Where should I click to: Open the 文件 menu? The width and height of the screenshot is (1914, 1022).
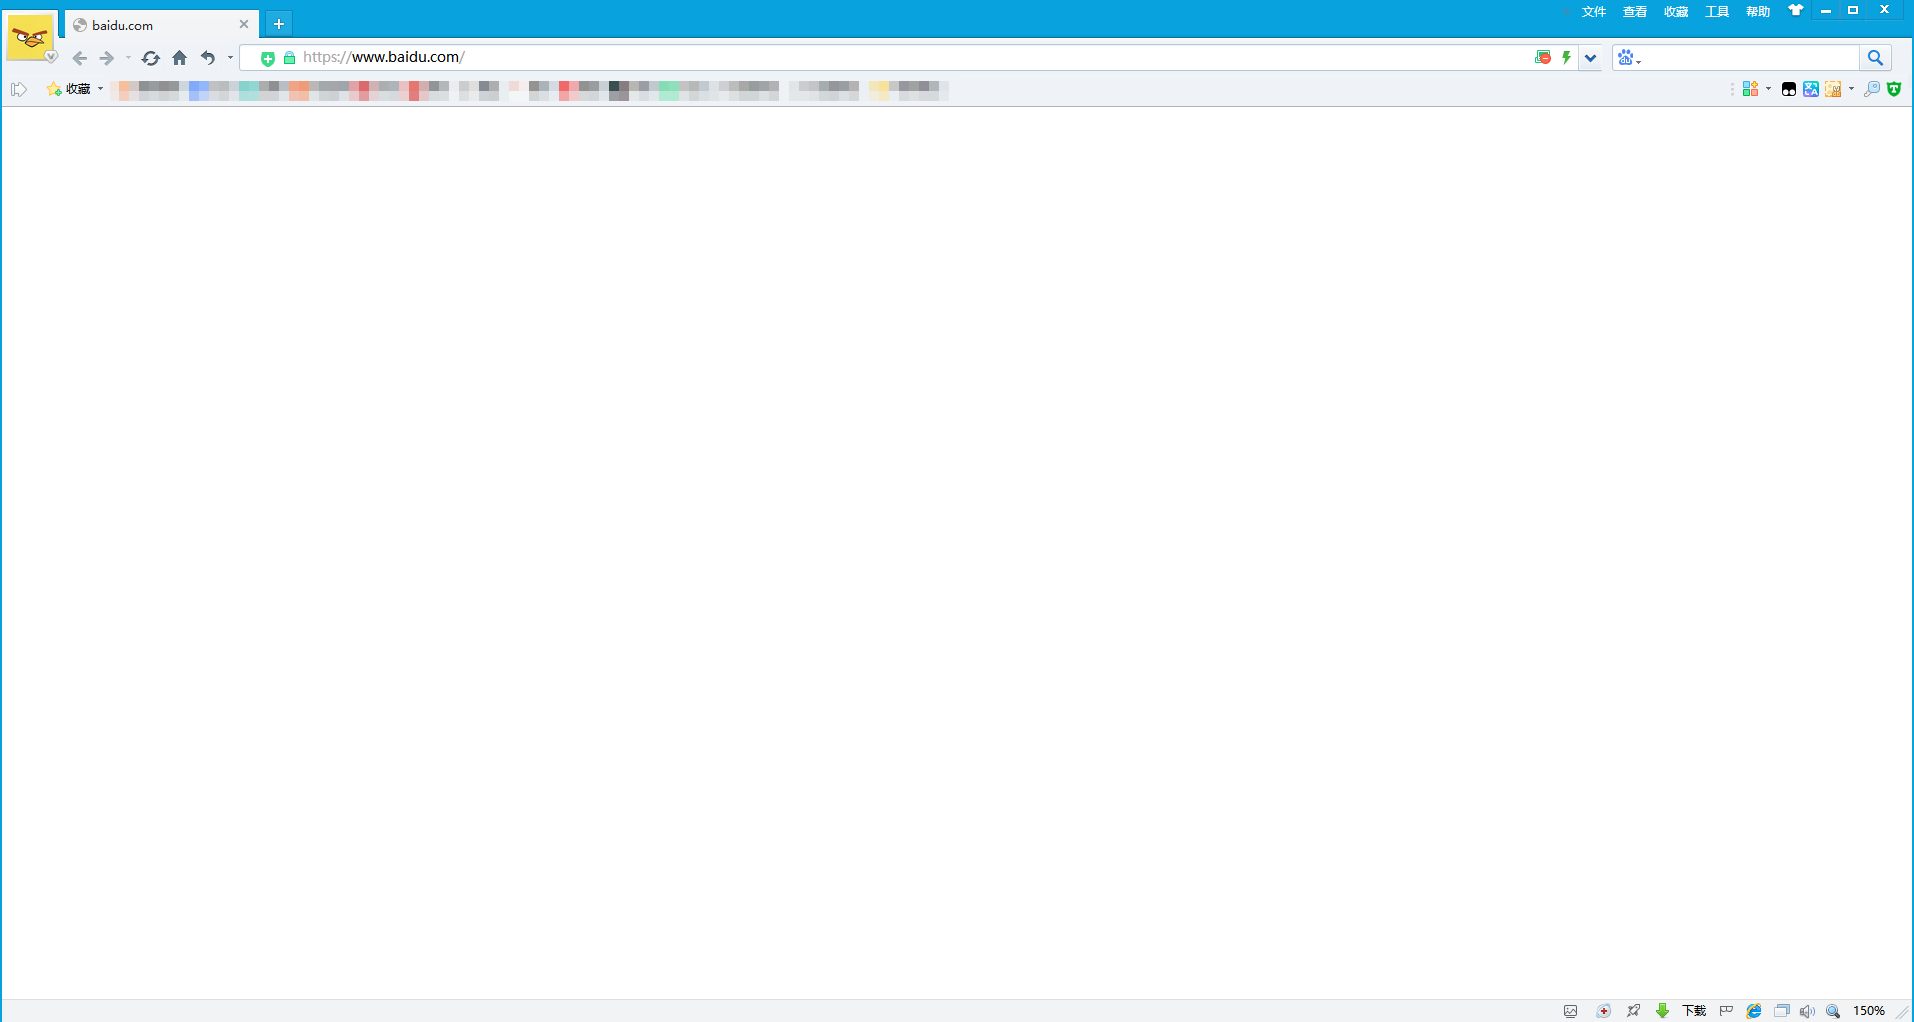[x=1594, y=12]
